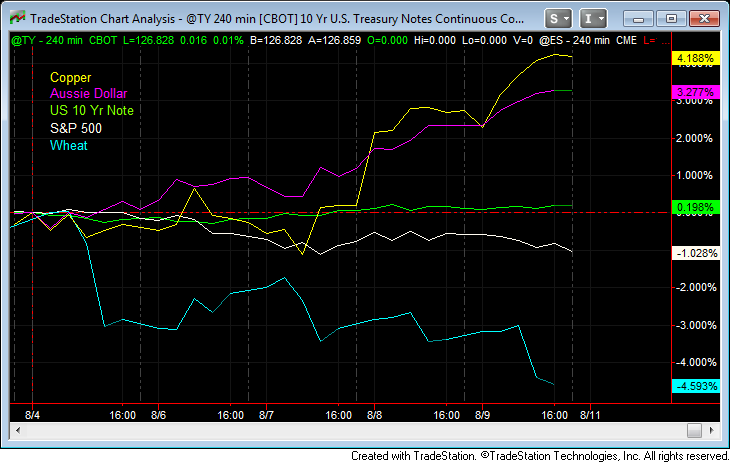This screenshot has height=462, width=730.
Task: Click the 0.01% change text
Action: click(228, 41)
